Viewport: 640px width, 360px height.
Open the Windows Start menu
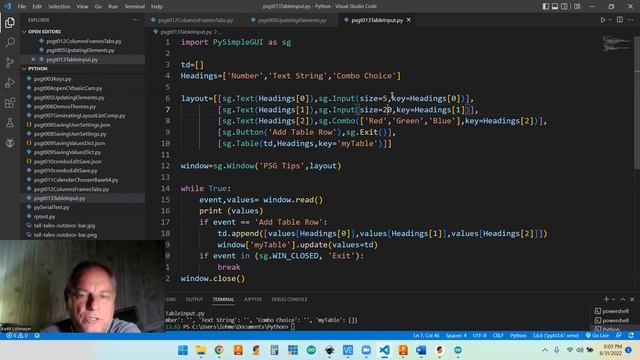183,350
